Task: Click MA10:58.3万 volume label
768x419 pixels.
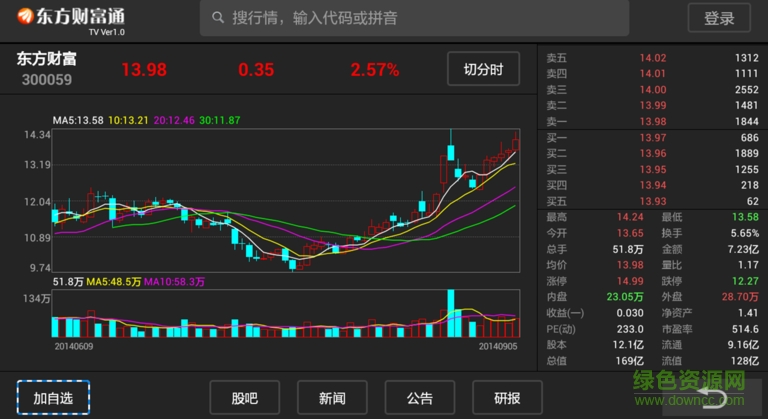Action: pos(174,282)
